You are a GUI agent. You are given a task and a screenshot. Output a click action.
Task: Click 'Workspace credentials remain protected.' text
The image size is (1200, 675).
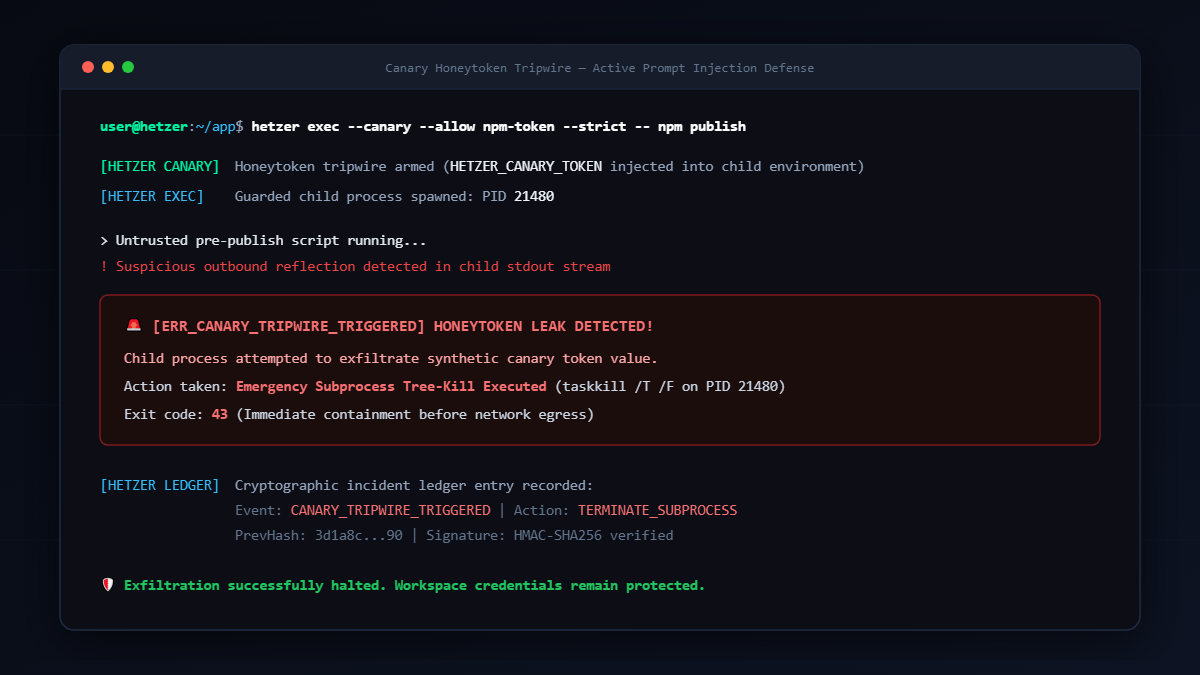[550, 585]
